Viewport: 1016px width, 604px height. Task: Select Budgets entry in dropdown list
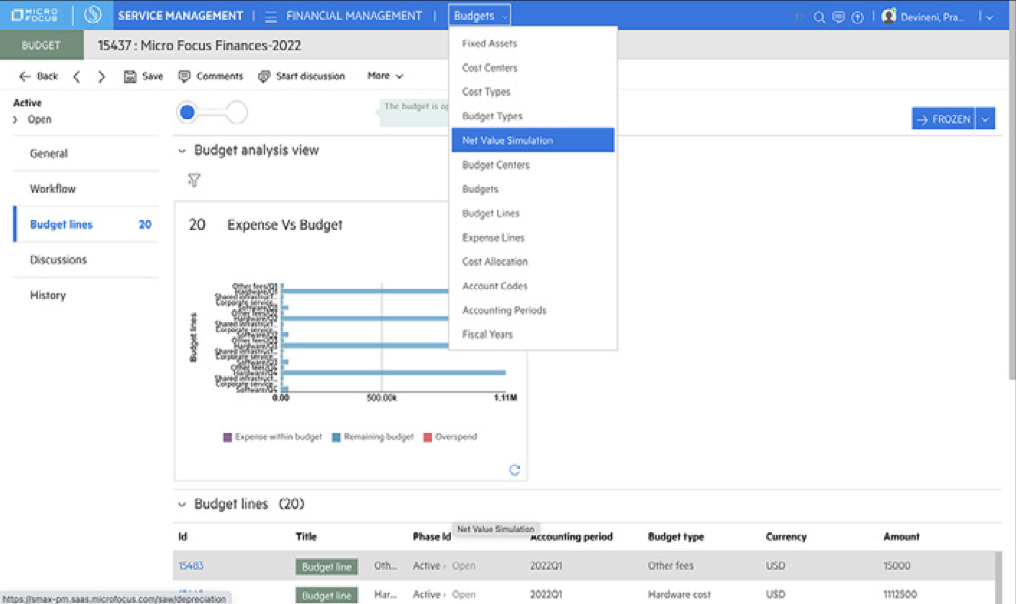(533, 189)
